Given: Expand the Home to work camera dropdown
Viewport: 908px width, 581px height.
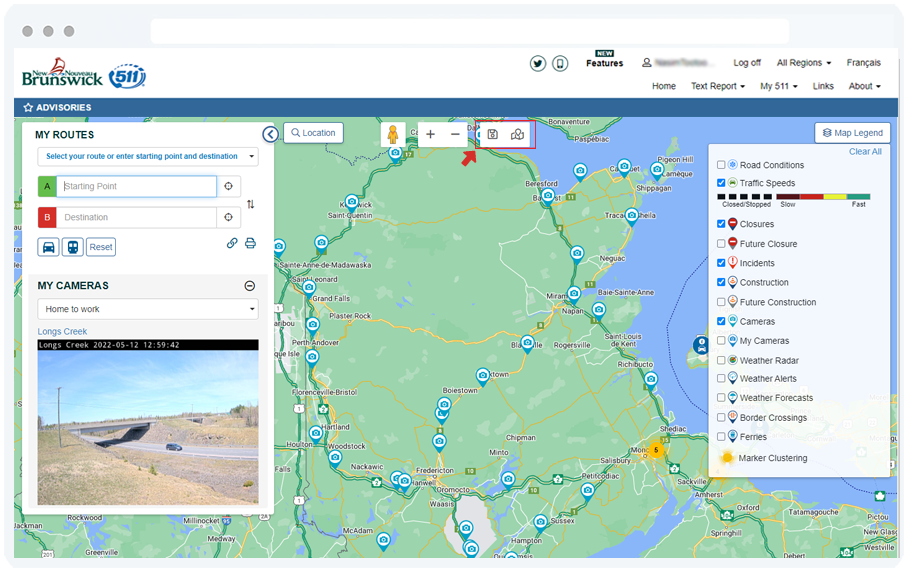Looking at the screenshot, I should click(x=148, y=309).
